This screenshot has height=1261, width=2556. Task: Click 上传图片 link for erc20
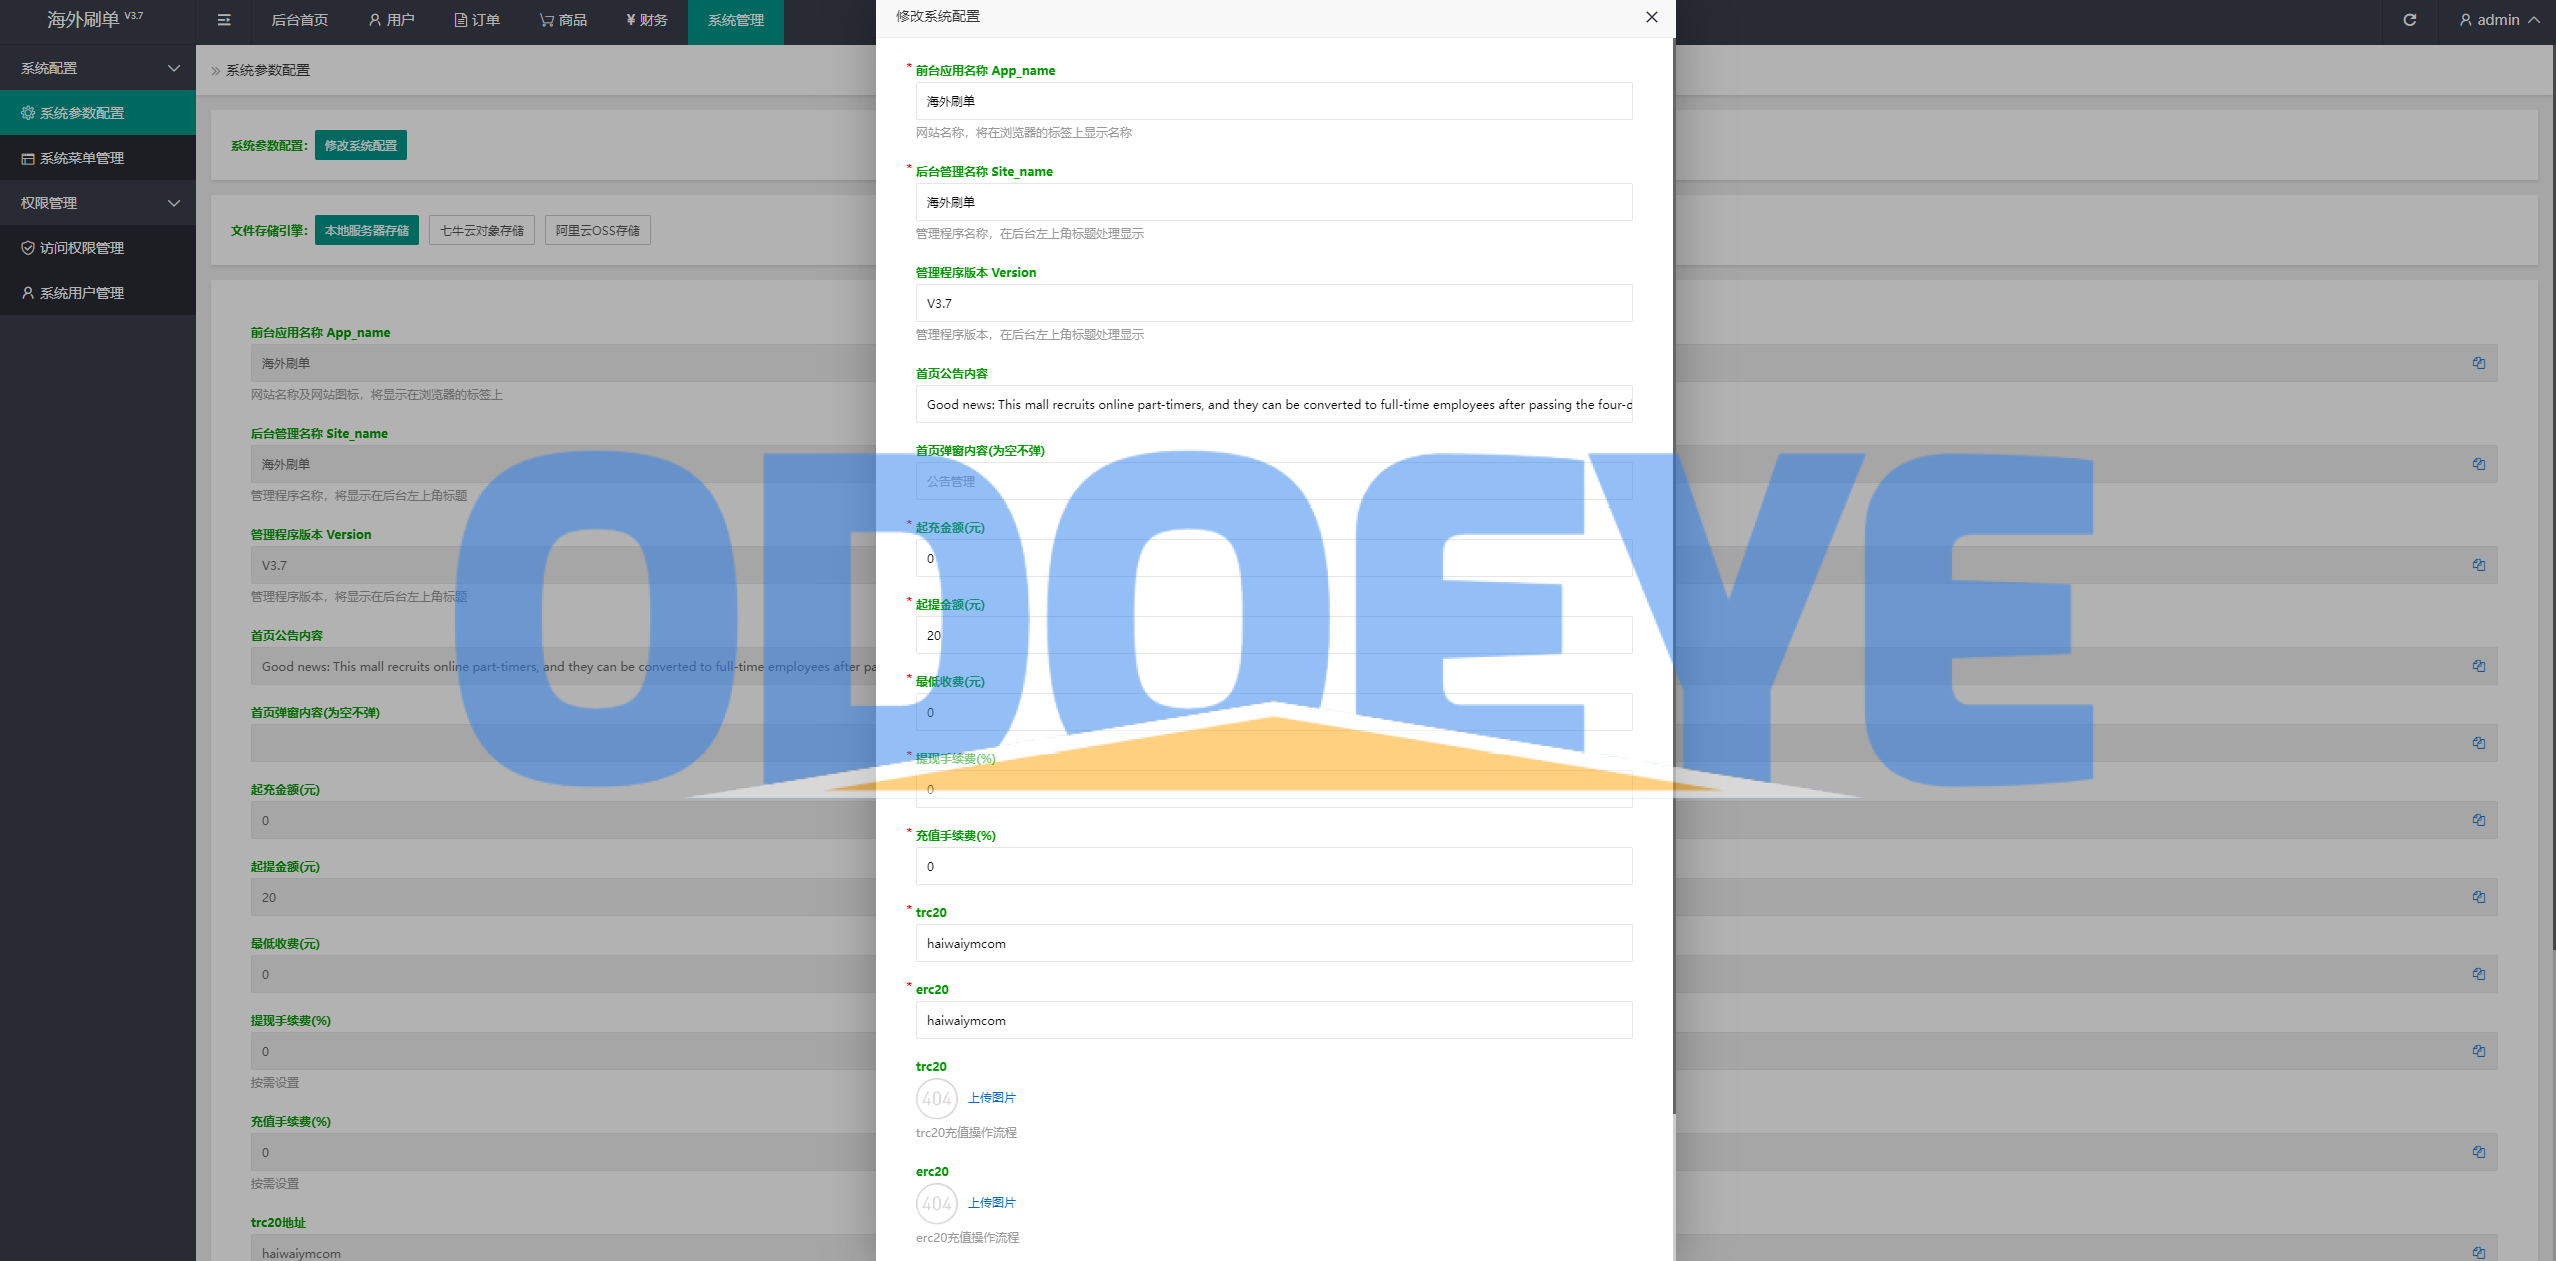coord(992,1203)
